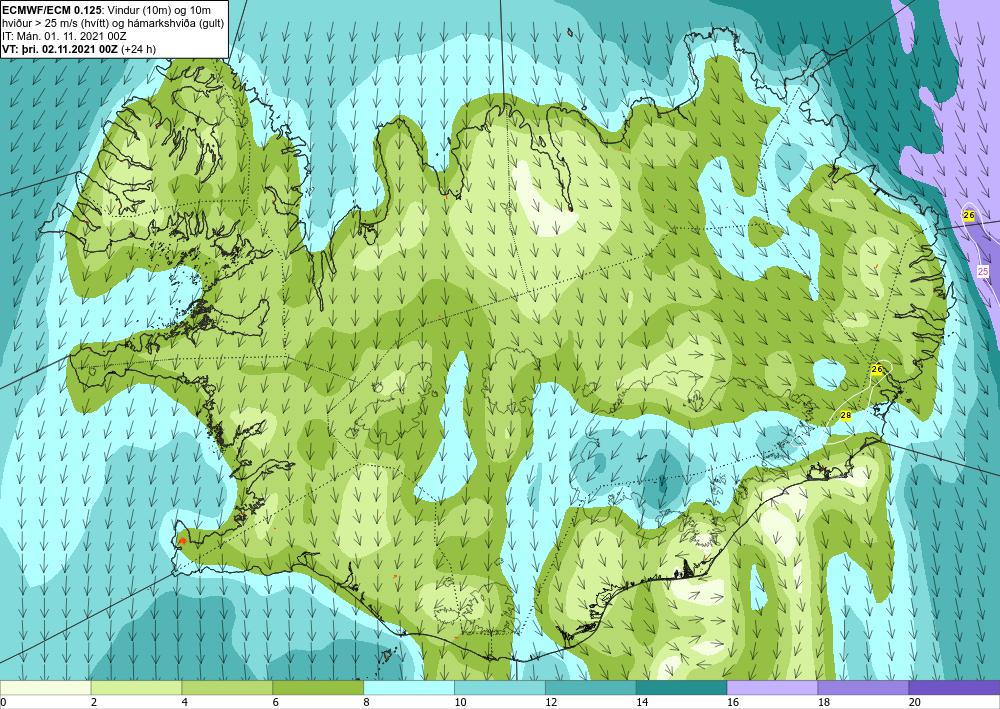Click the 6–8 m/s green legend swatch
1000x709 pixels.
pos(318,687)
